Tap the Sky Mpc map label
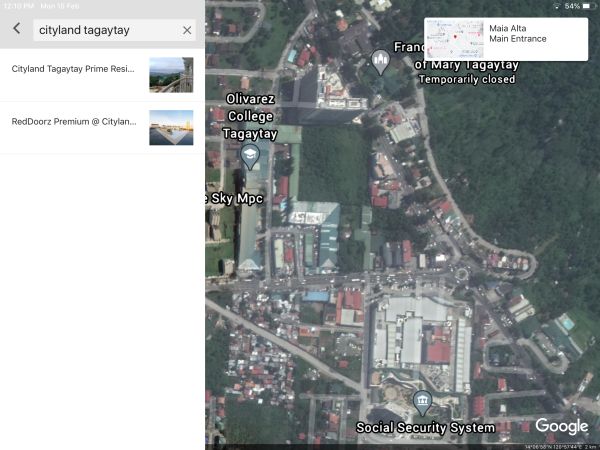Image resolution: width=600 pixels, height=450 pixels. coord(235,198)
